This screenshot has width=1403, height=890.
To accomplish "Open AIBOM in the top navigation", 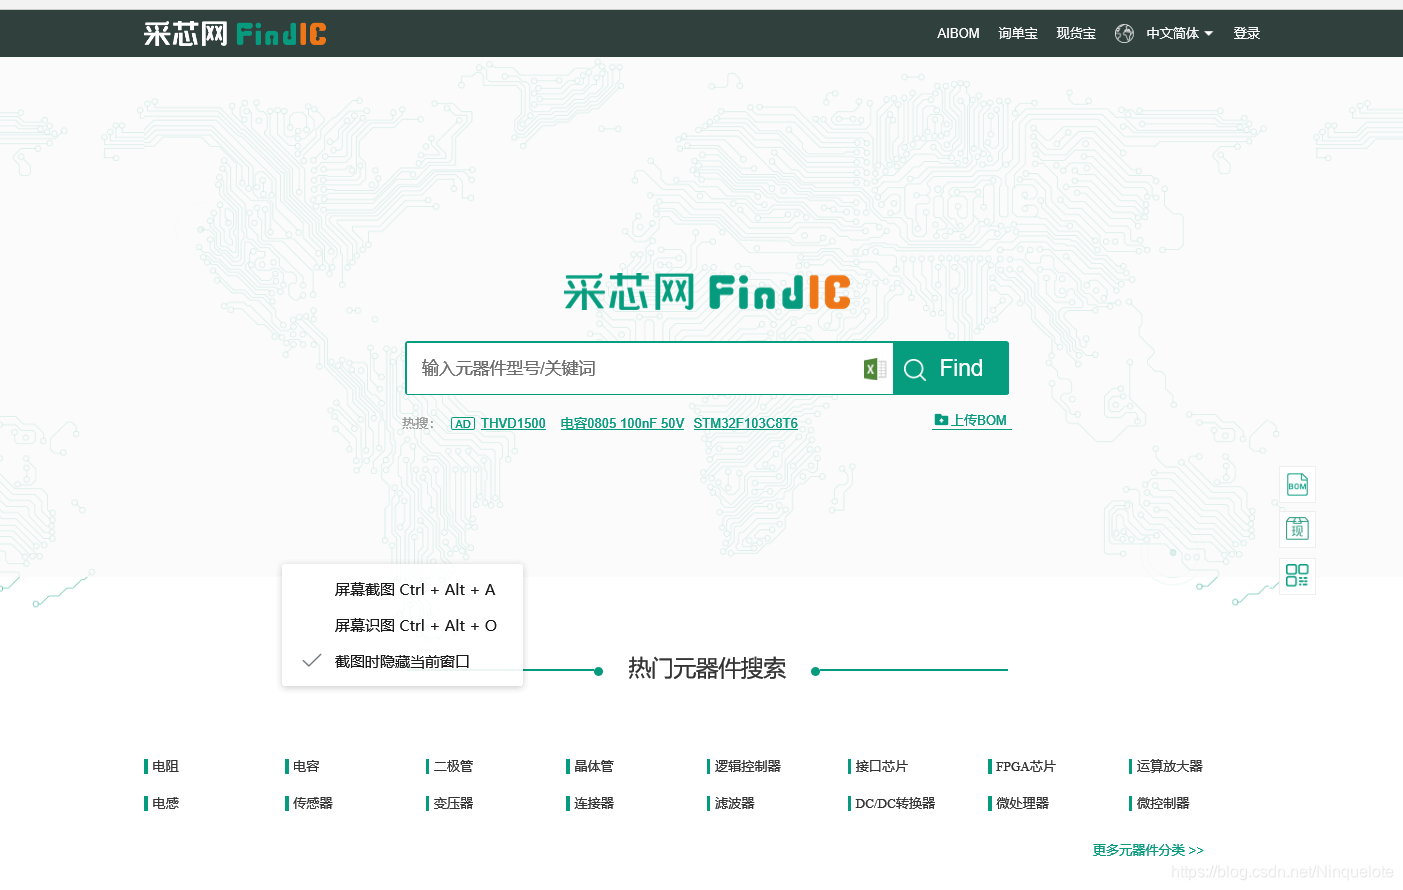I will tap(958, 33).
